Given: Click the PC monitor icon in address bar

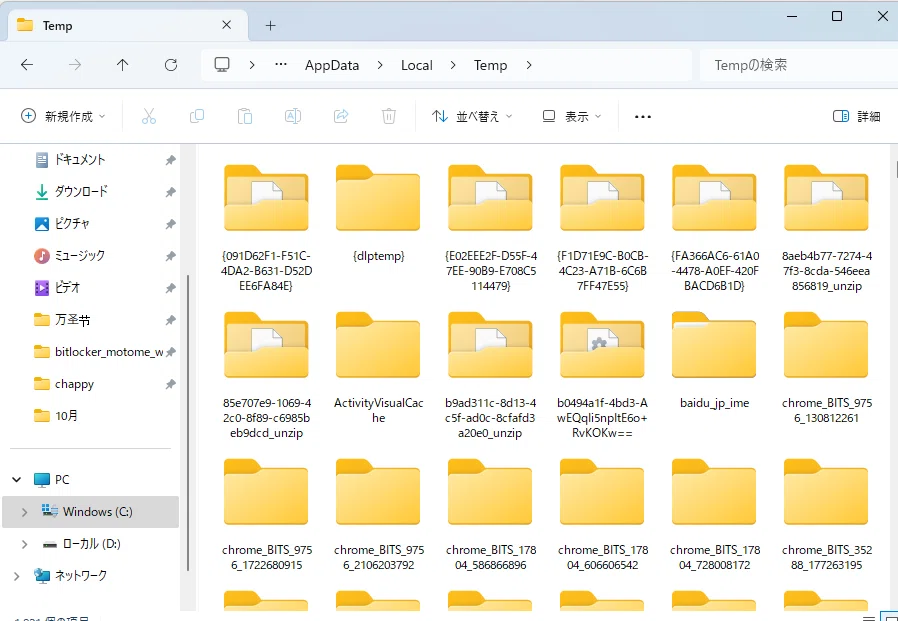Looking at the screenshot, I should click(x=222, y=65).
